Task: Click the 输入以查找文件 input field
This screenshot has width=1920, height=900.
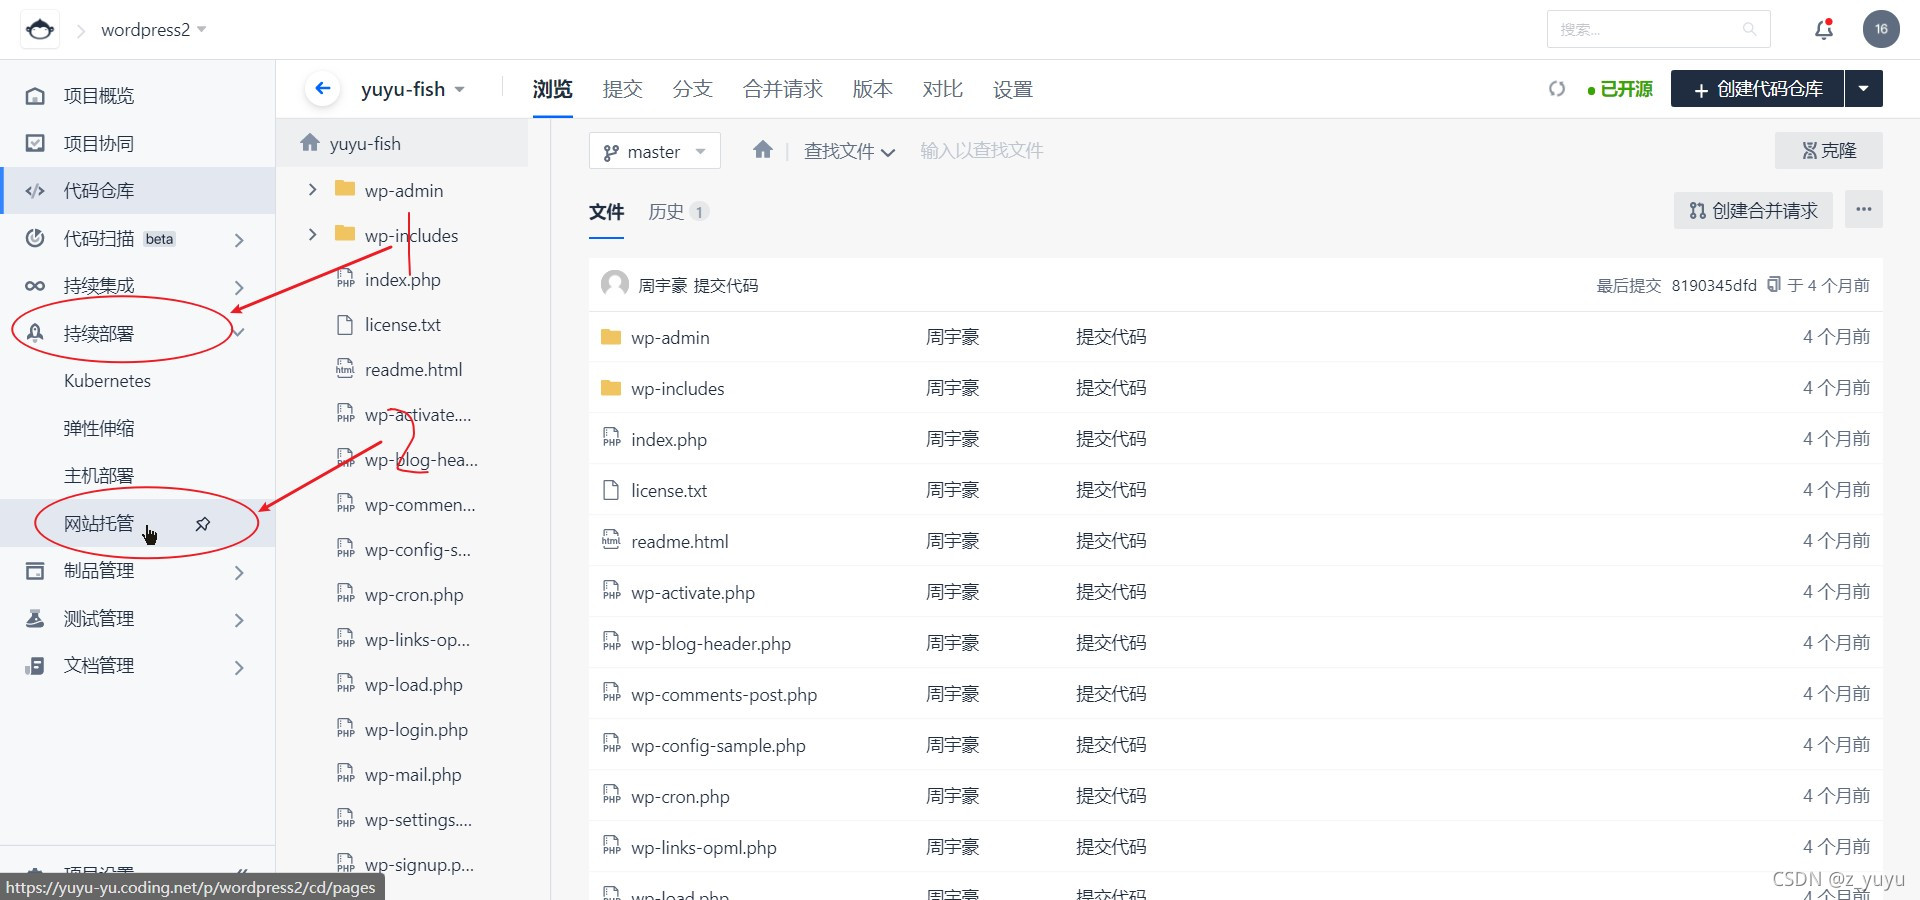Action: pyautogui.click(x=981, y=150)
